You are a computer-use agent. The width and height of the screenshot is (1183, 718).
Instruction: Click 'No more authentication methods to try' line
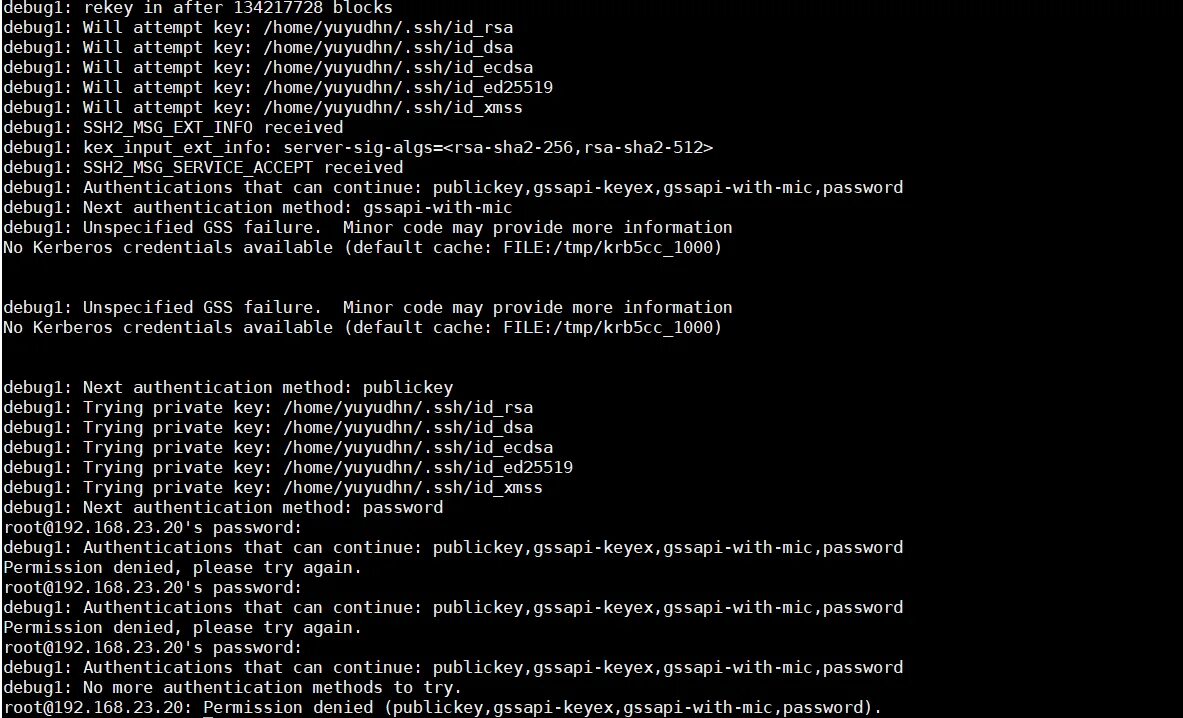click(232, 688)
